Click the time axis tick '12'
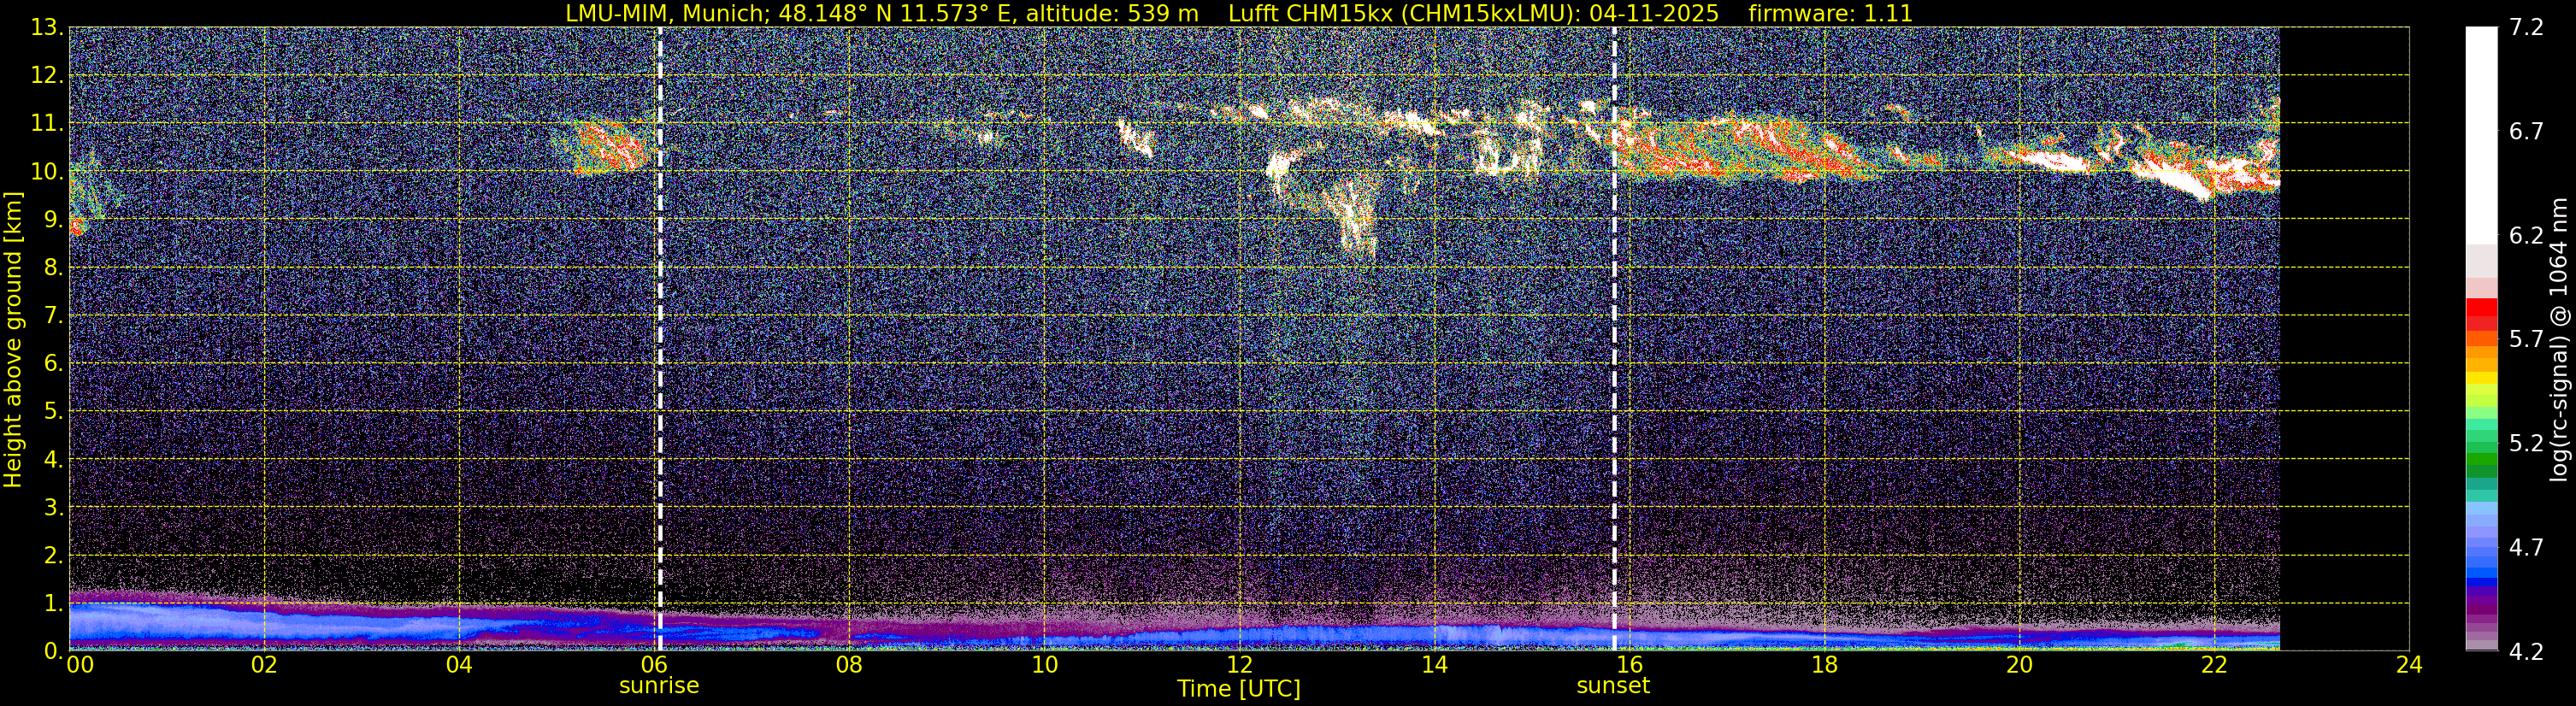The image size is (2576, 706). click(1239, 665)
